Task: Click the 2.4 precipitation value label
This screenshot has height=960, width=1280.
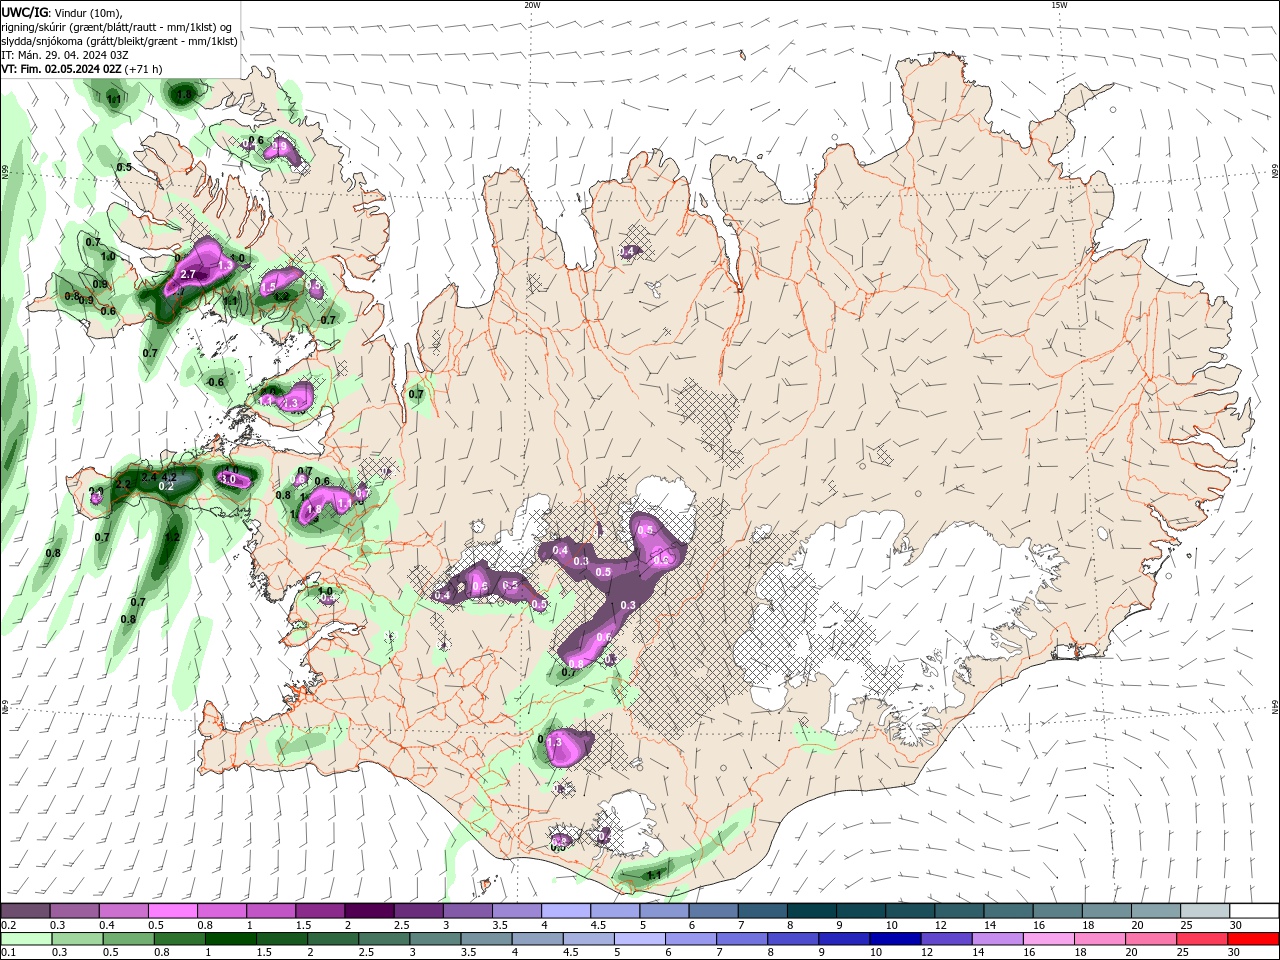Action: pyautogui.click(x=149, y=478)
